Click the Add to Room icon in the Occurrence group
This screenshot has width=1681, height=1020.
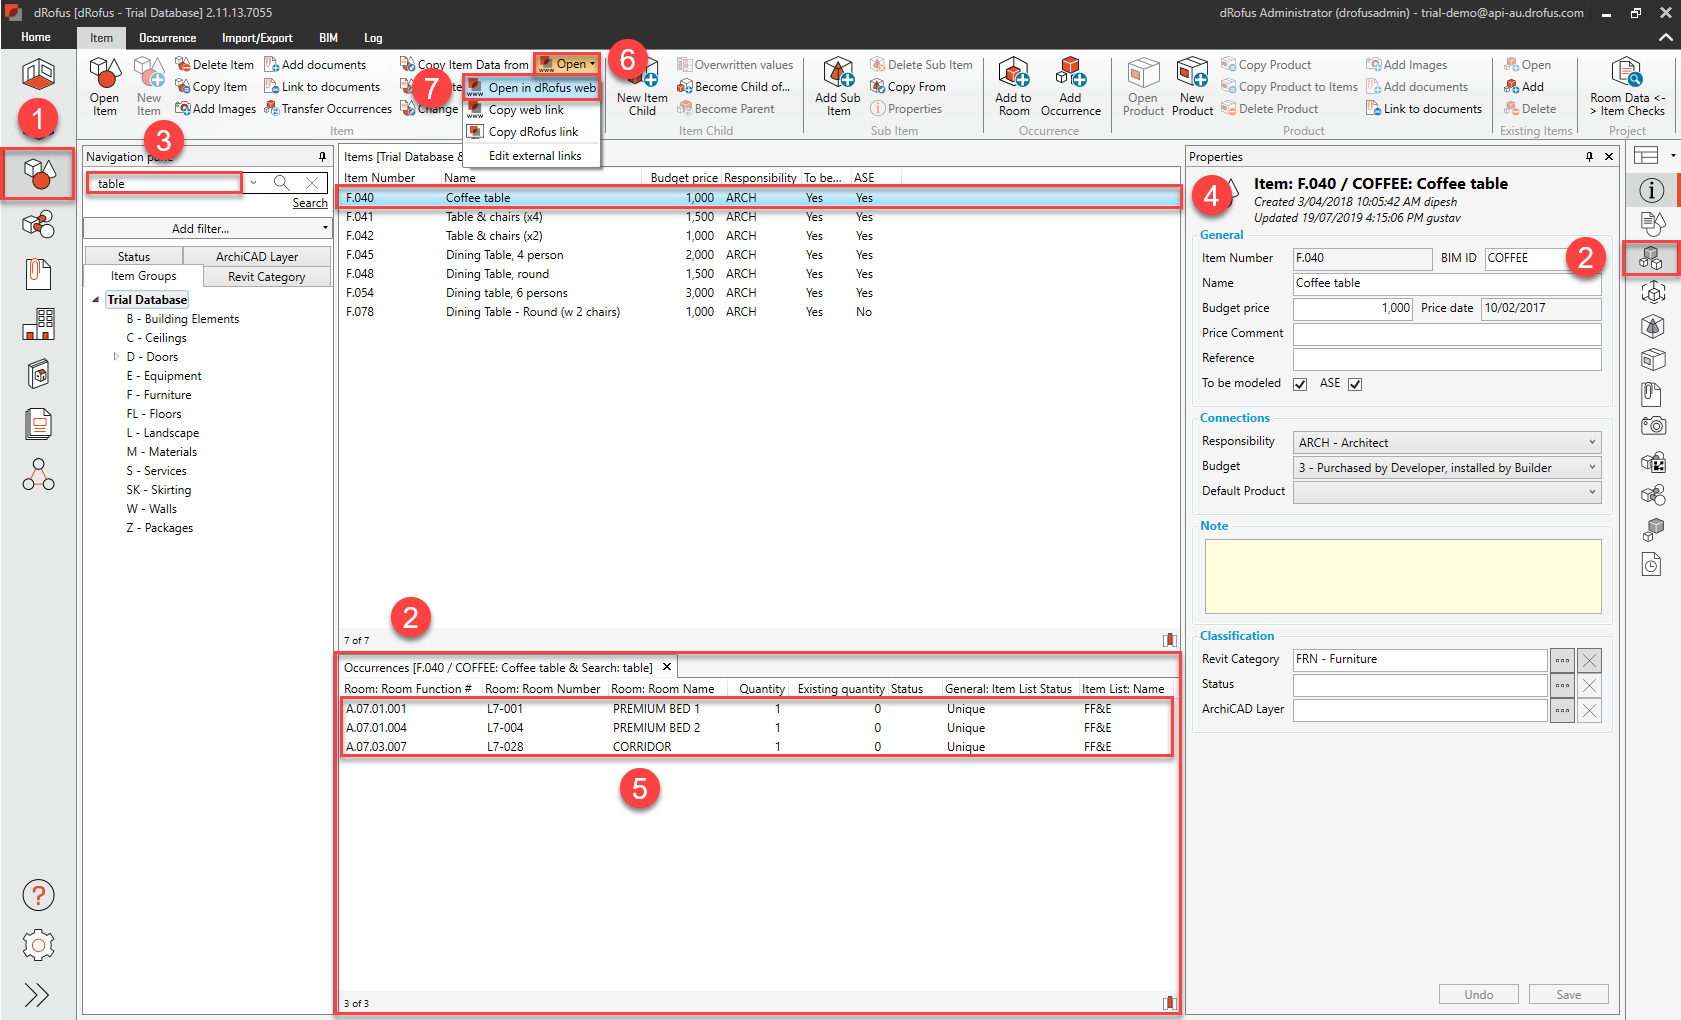[1013, 86]
